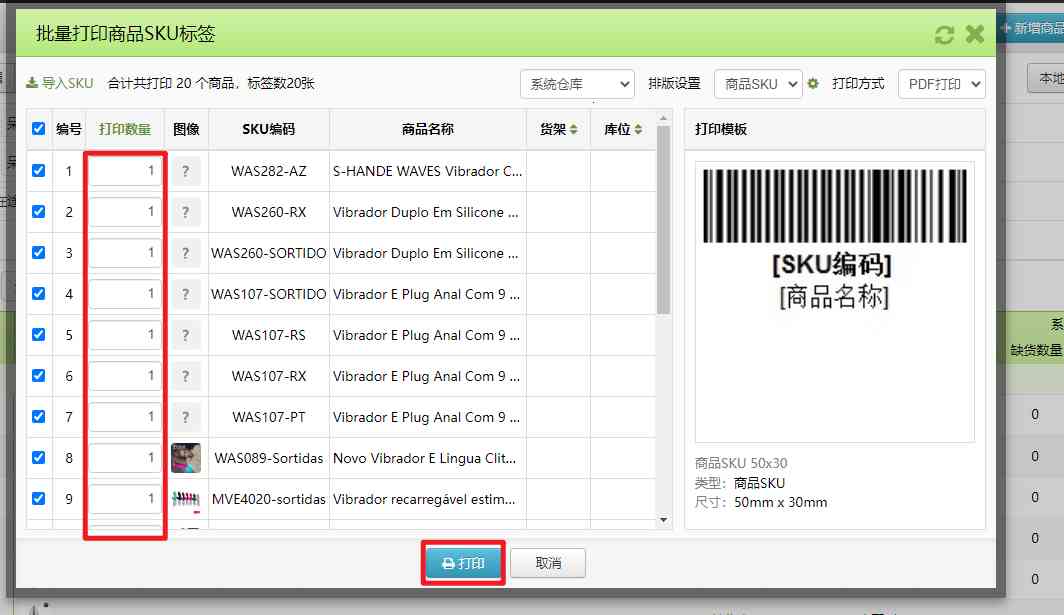Screen dimensions: 1064x615
Task: Click the 取消 cancel button
Action: tap(548, 563)
